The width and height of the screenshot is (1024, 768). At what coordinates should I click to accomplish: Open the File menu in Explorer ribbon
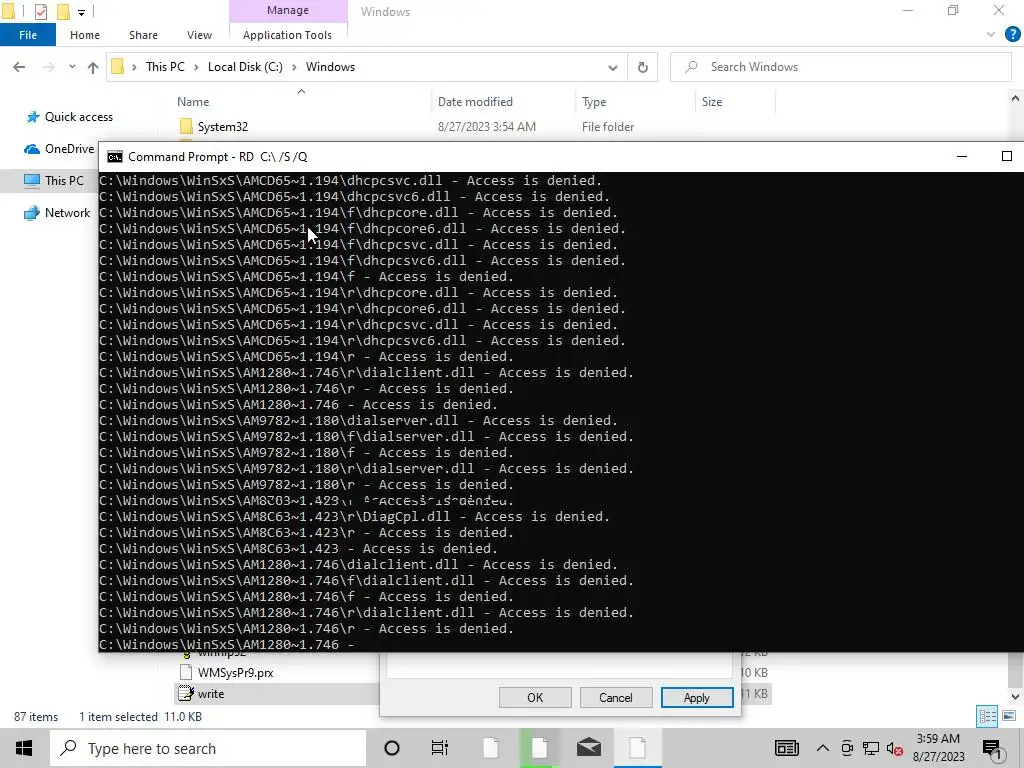coord(27,35)
